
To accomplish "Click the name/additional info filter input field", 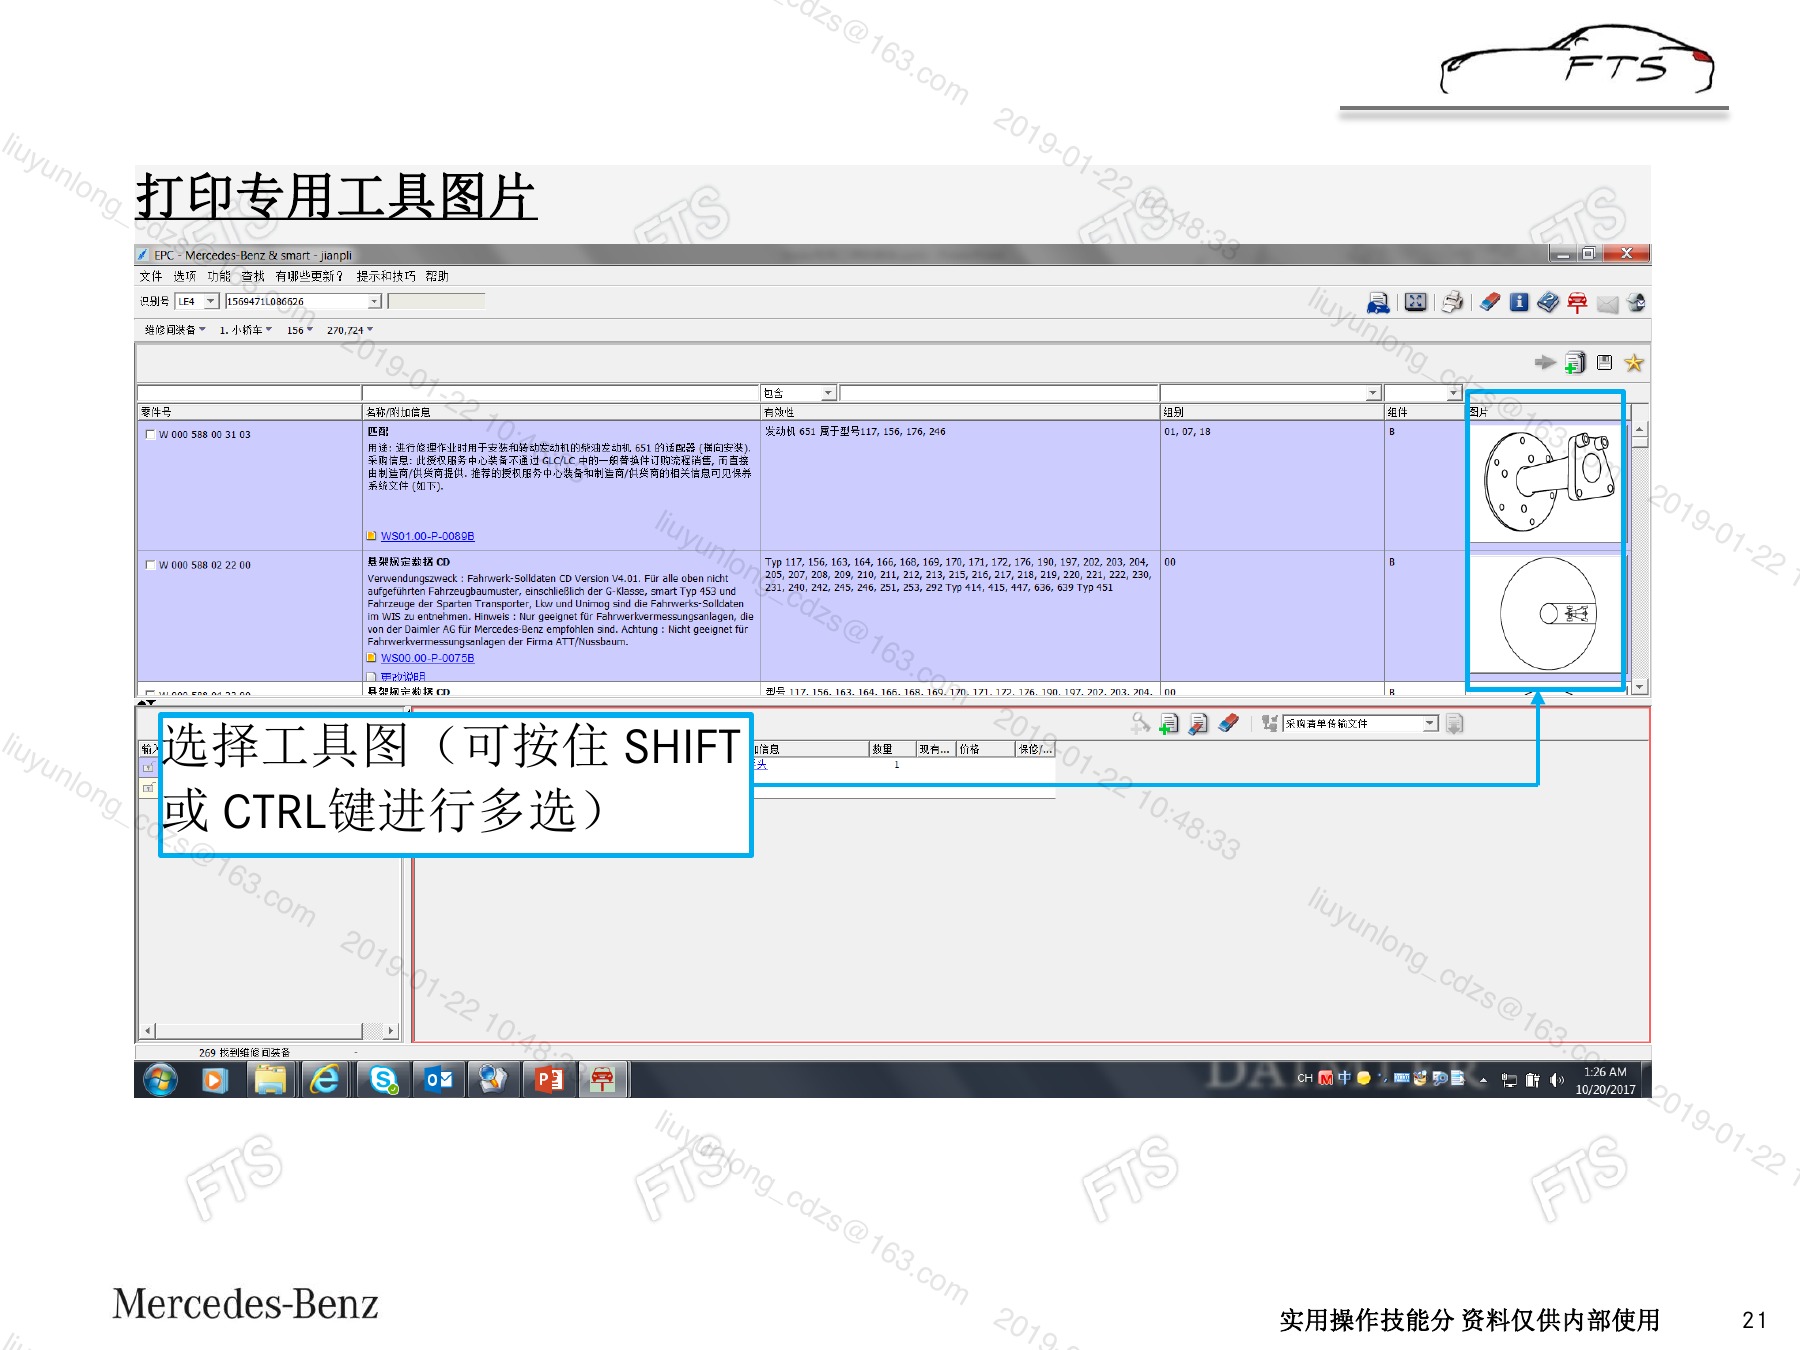I will click(x=561, y=393).
